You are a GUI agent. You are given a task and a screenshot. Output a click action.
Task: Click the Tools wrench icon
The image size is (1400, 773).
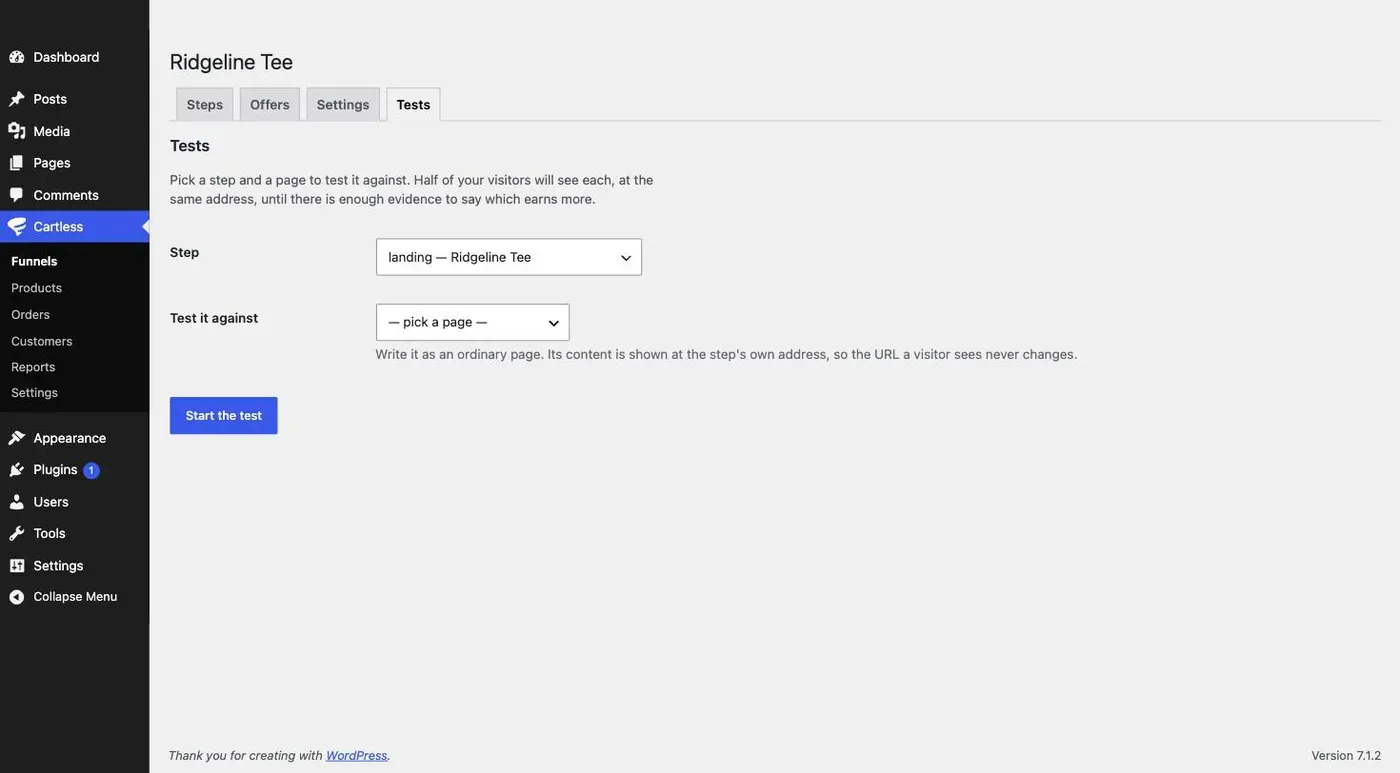point(17,534)
